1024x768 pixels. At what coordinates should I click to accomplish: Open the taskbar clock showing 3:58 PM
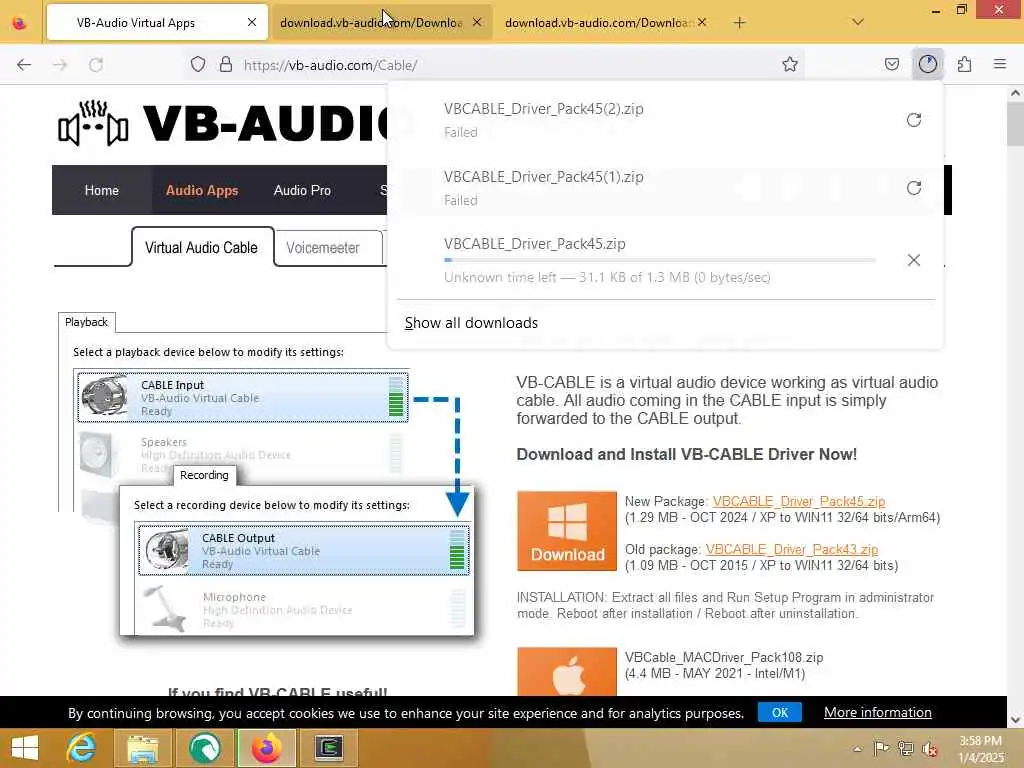click(980, 748)
